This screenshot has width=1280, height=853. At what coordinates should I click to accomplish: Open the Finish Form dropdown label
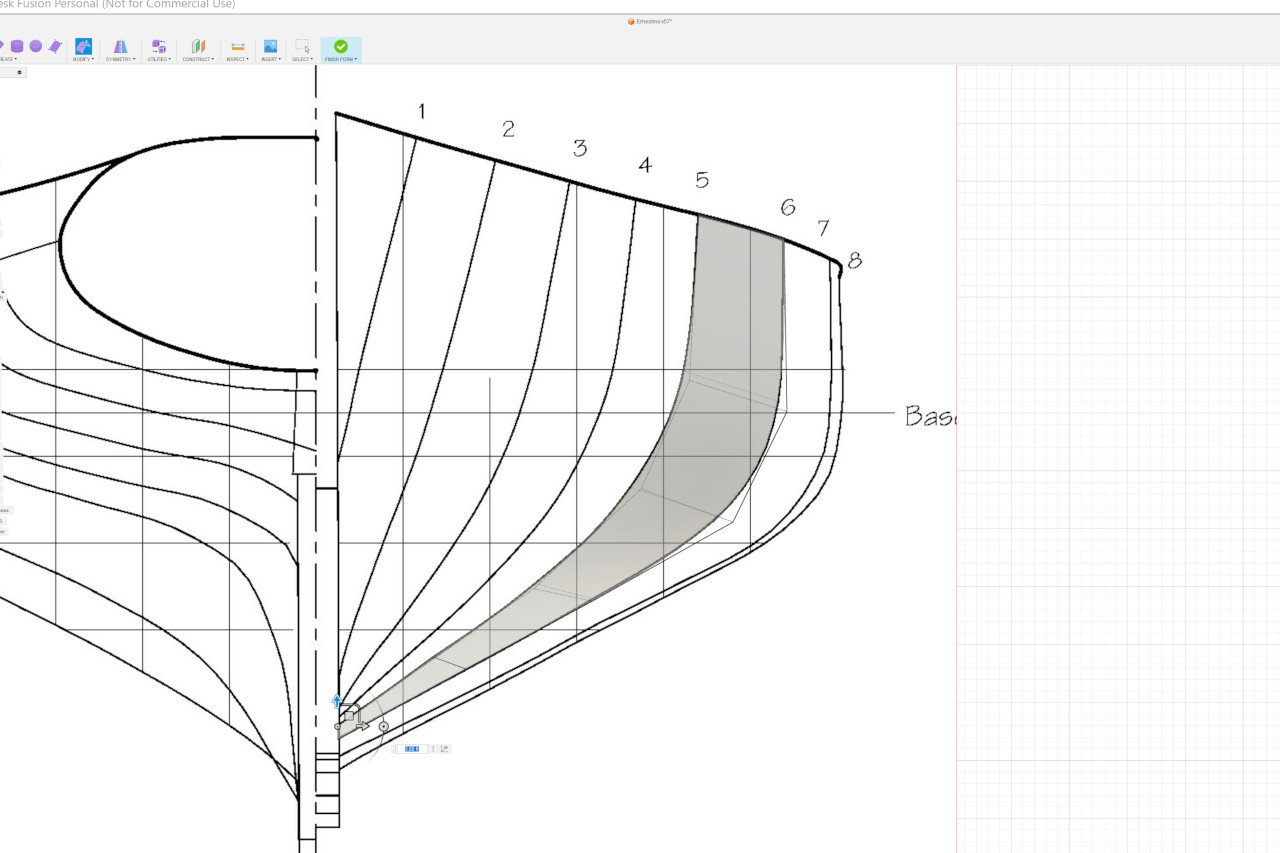point(341,59)
